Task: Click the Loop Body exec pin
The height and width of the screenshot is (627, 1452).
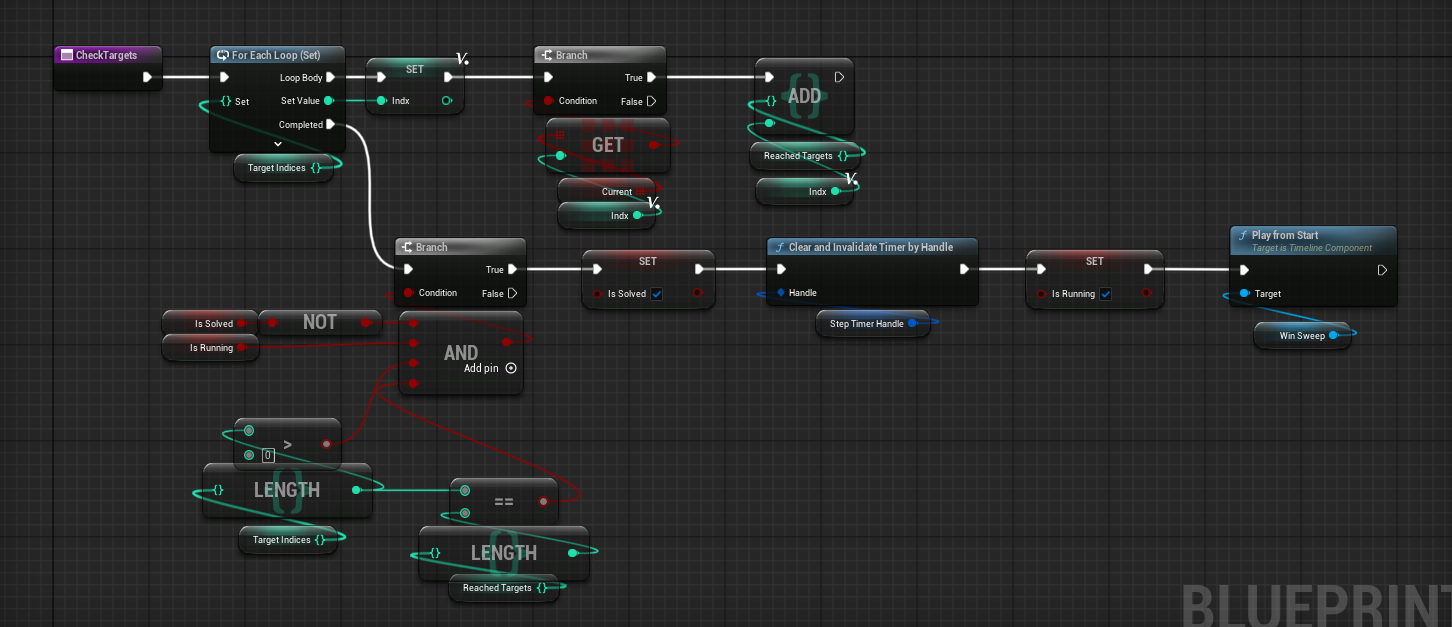Action: pyautogui.click(x=331, y=77)
